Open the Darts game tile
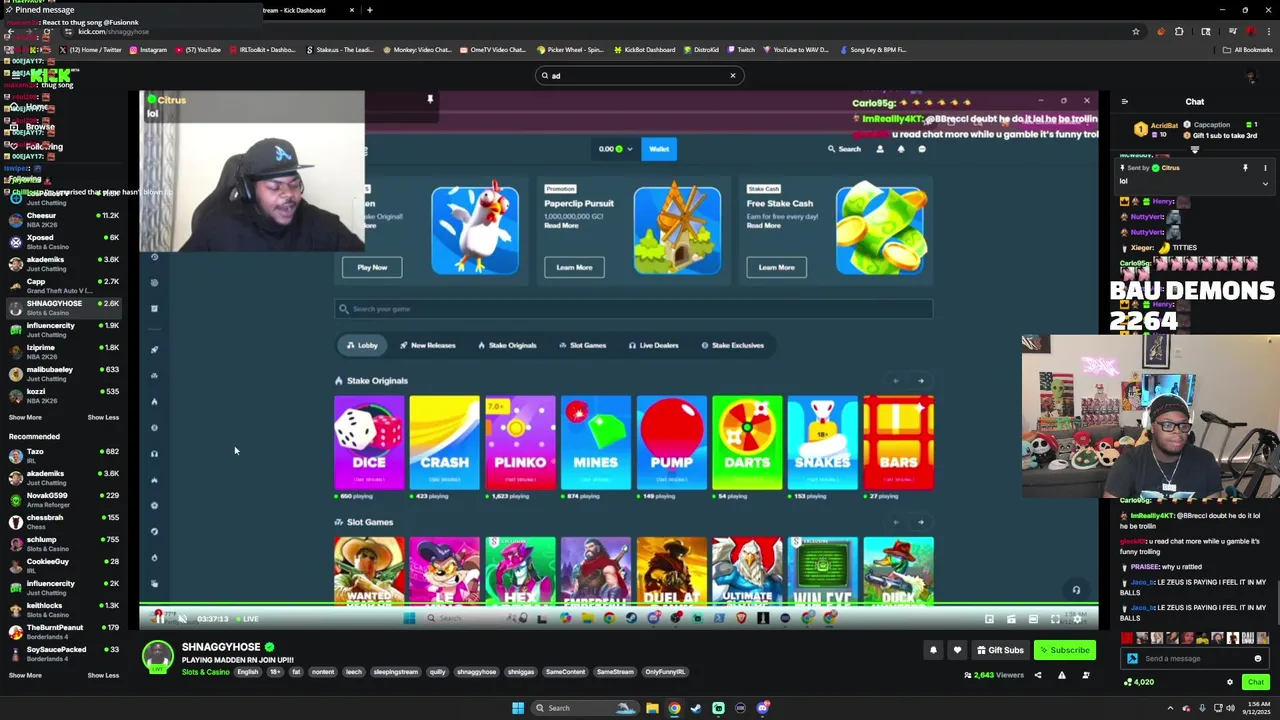1280x720 pixels. click(x=747, y=442)
